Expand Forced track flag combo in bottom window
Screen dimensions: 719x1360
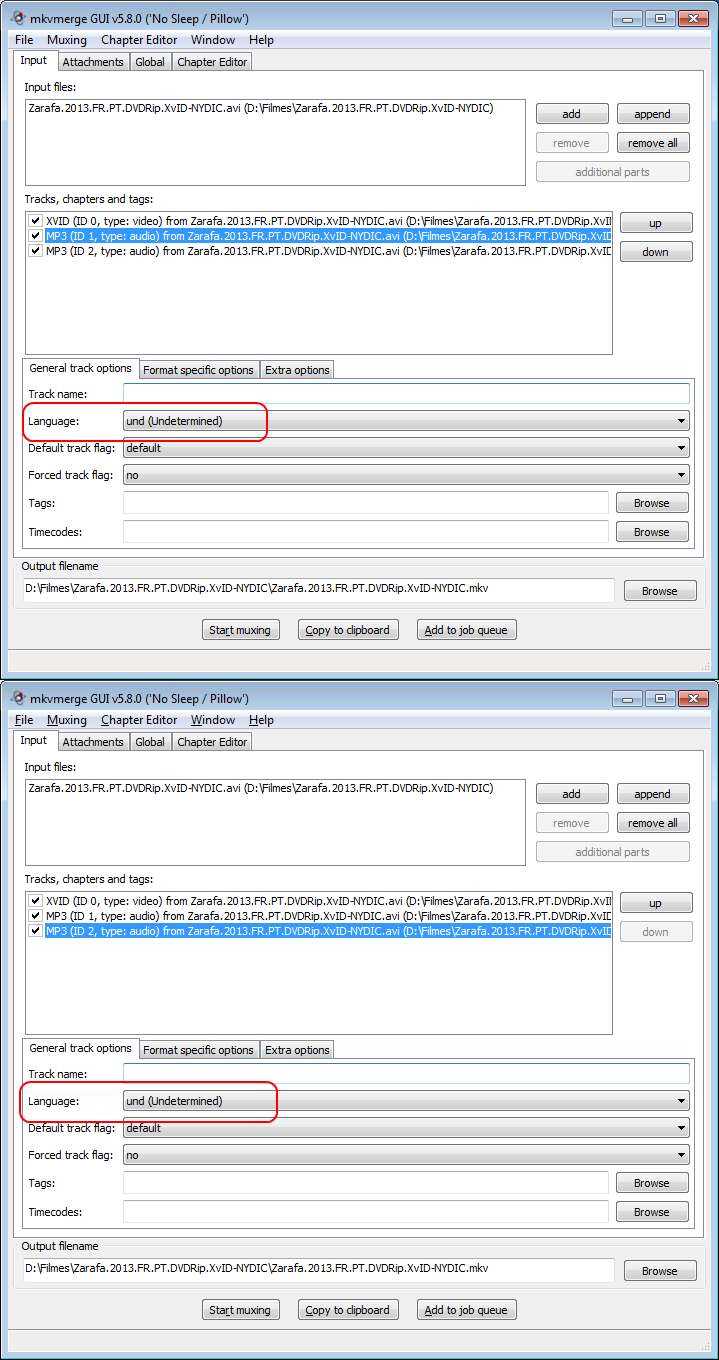point(406,1155)
